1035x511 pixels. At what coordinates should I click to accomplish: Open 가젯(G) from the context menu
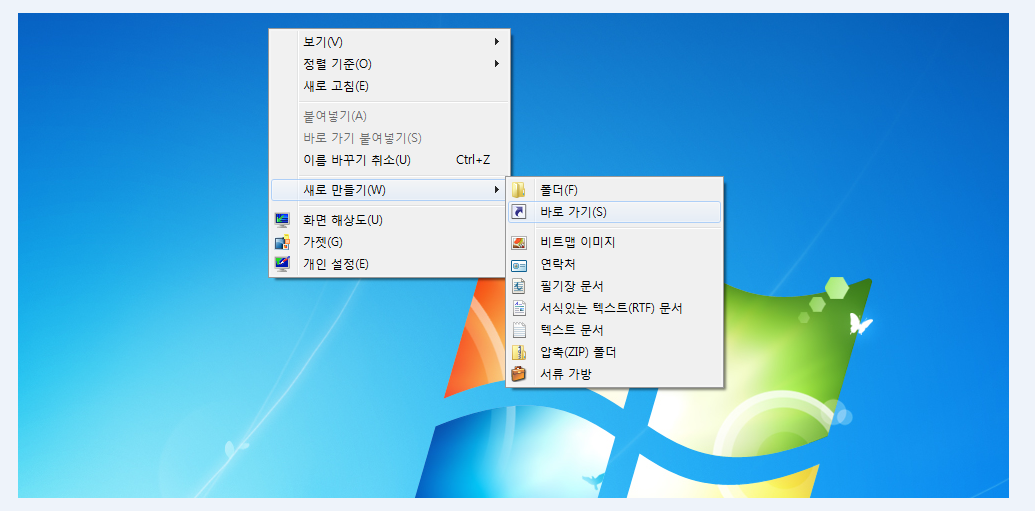(389, 242)
